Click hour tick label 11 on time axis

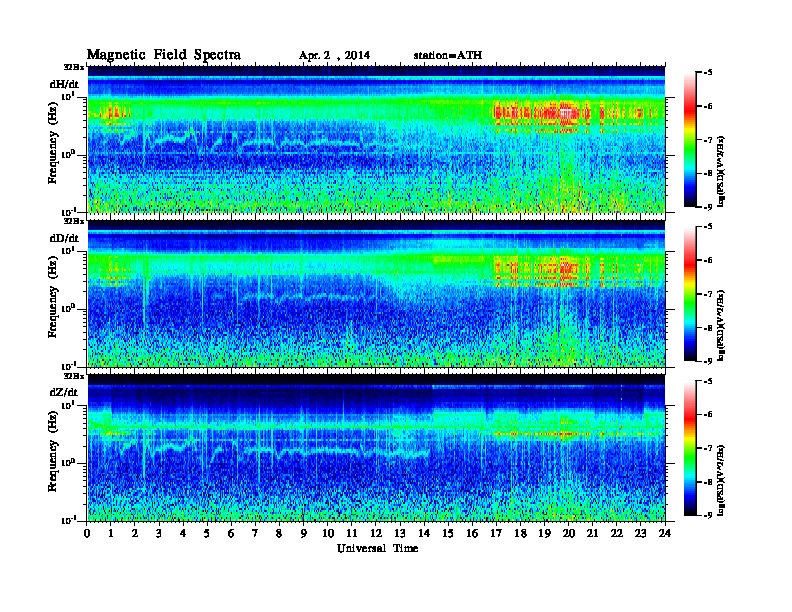(x=352, y=533)
